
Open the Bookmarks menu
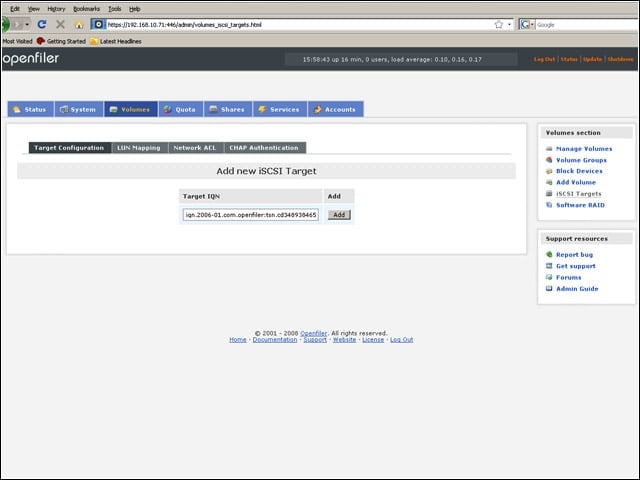point(87,9)
